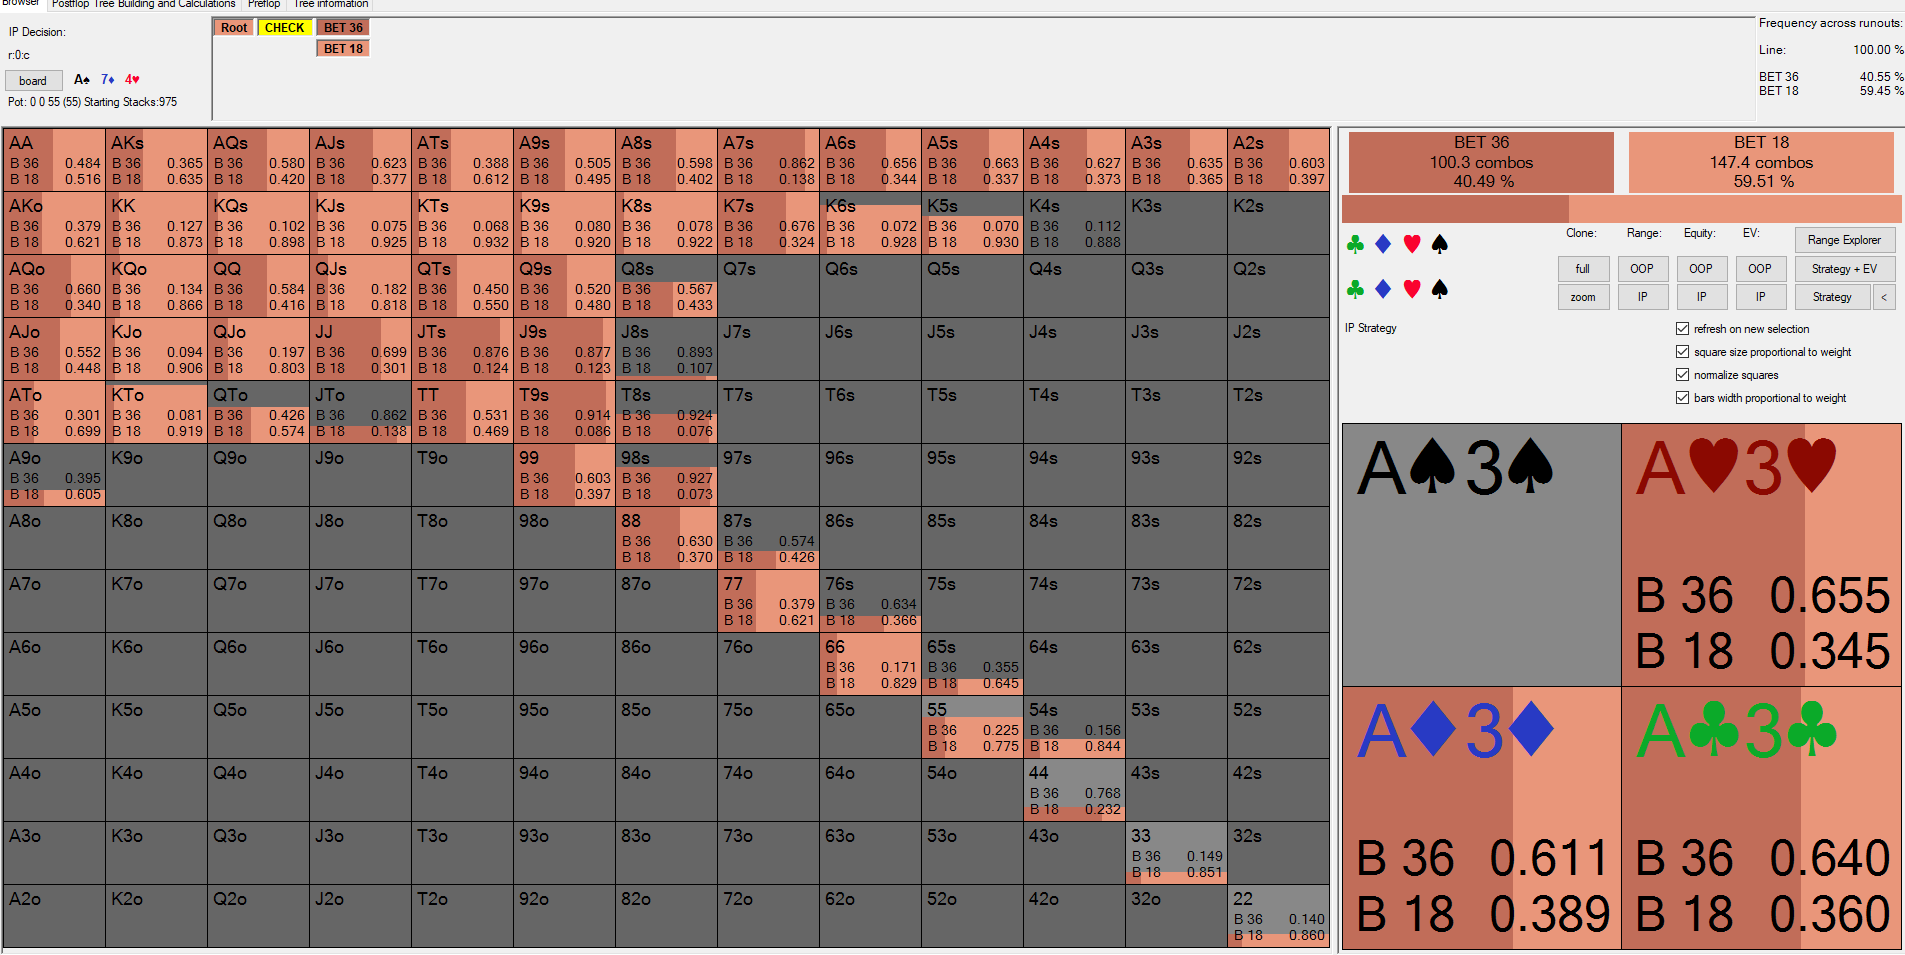Open the Range Explorer

pyautogui.click(x=1844, y=240)
